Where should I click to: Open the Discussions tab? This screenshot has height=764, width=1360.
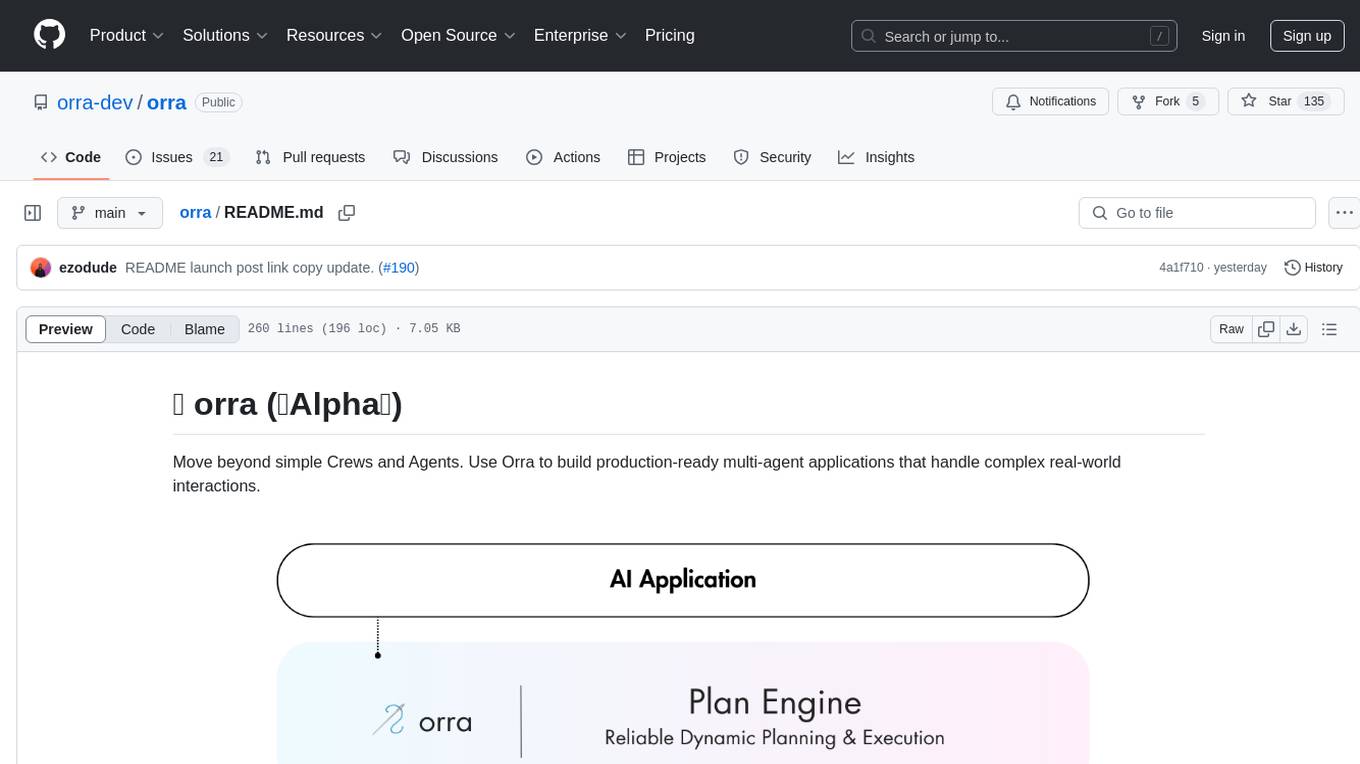[446, 157]
